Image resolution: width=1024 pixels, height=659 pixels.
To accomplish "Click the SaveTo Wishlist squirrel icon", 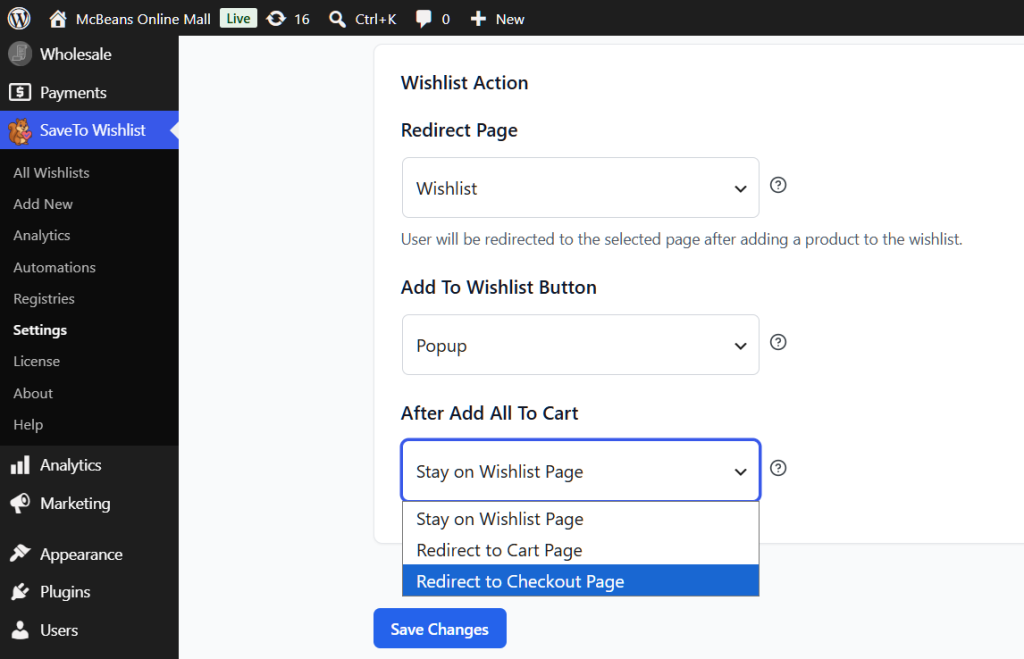I will (x=20, y=131).
